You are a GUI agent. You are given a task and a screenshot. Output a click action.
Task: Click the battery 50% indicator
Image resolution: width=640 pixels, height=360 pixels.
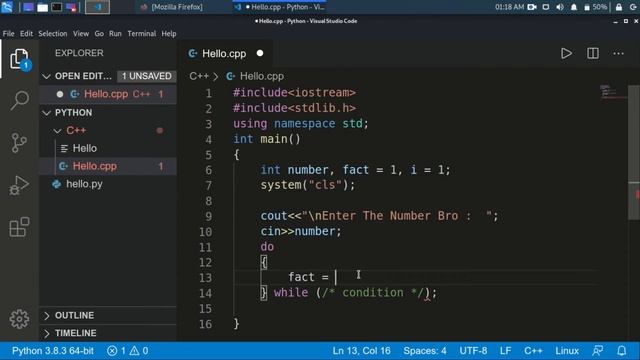click(596, 7)
